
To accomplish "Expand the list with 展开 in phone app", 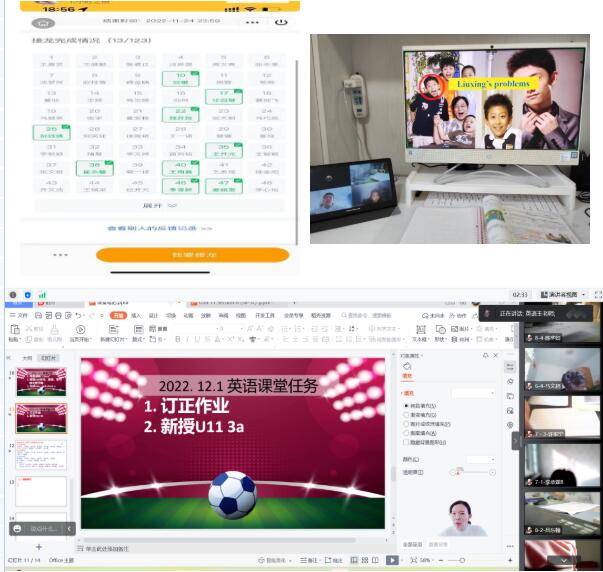I will pos(160,205).
